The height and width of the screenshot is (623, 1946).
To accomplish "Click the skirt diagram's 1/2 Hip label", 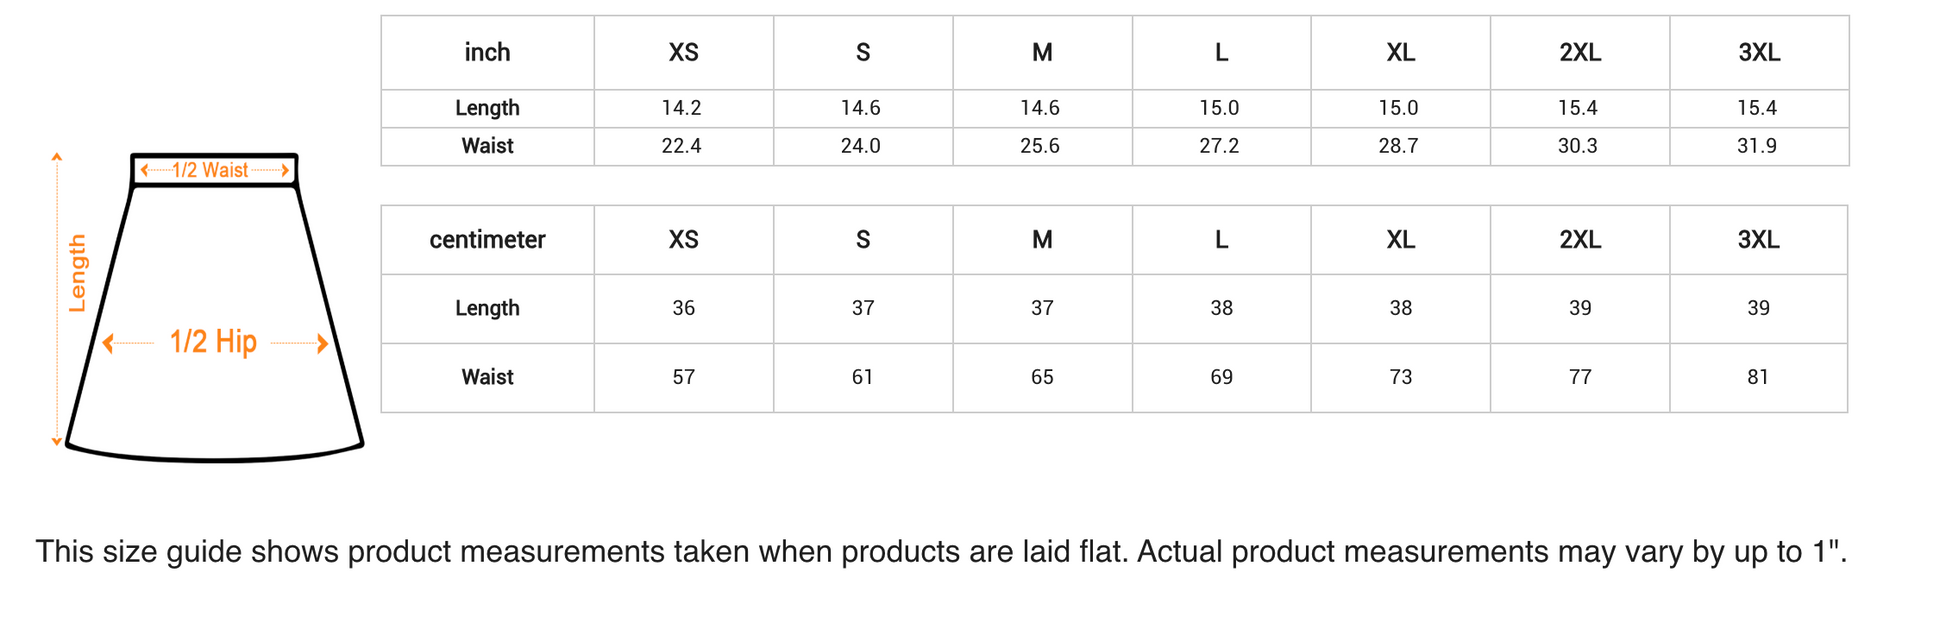I will click(x=213, y=342).
